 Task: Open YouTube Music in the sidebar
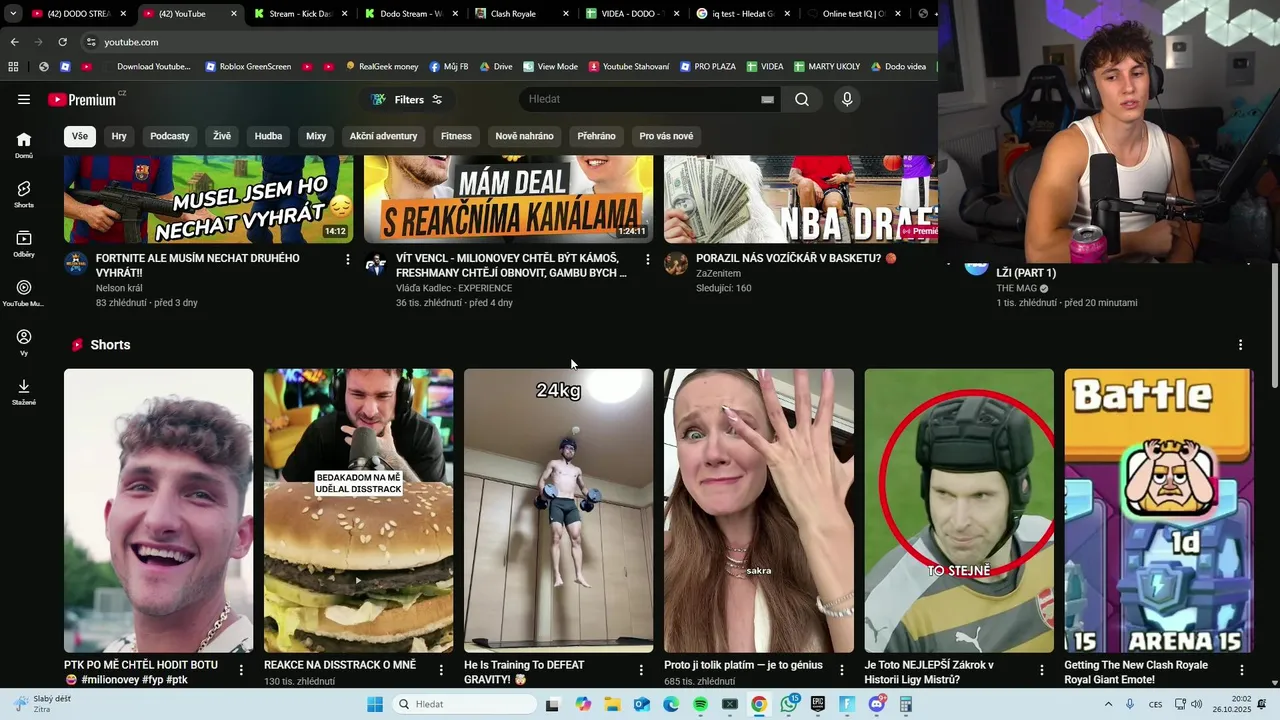(24, 293)
